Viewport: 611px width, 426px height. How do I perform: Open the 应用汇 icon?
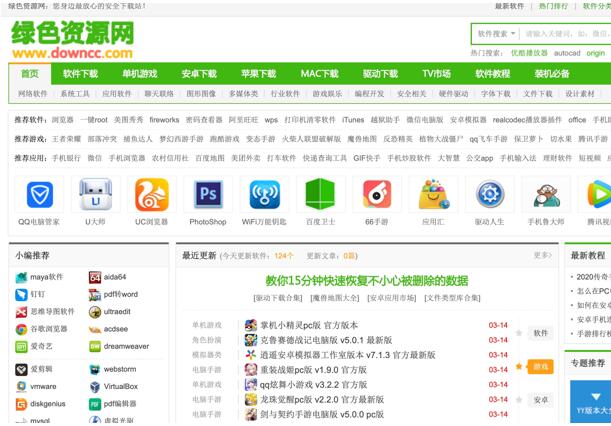433,194
